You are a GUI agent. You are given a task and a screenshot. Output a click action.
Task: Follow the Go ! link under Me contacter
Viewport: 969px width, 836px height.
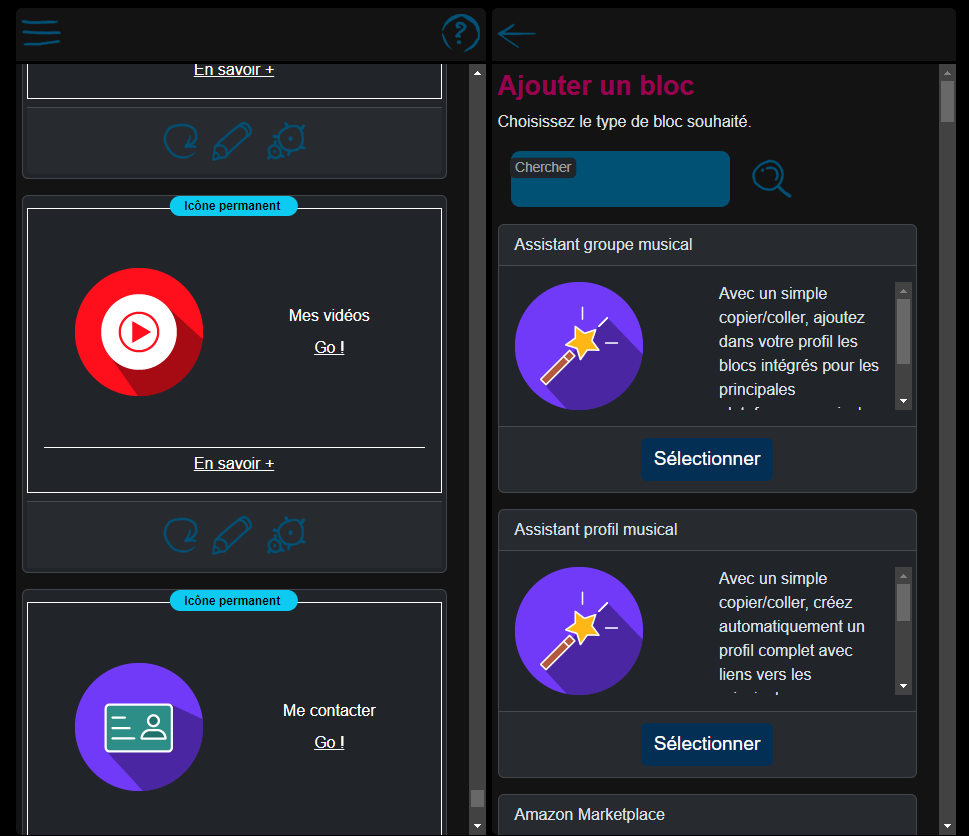tap(329, 743)
